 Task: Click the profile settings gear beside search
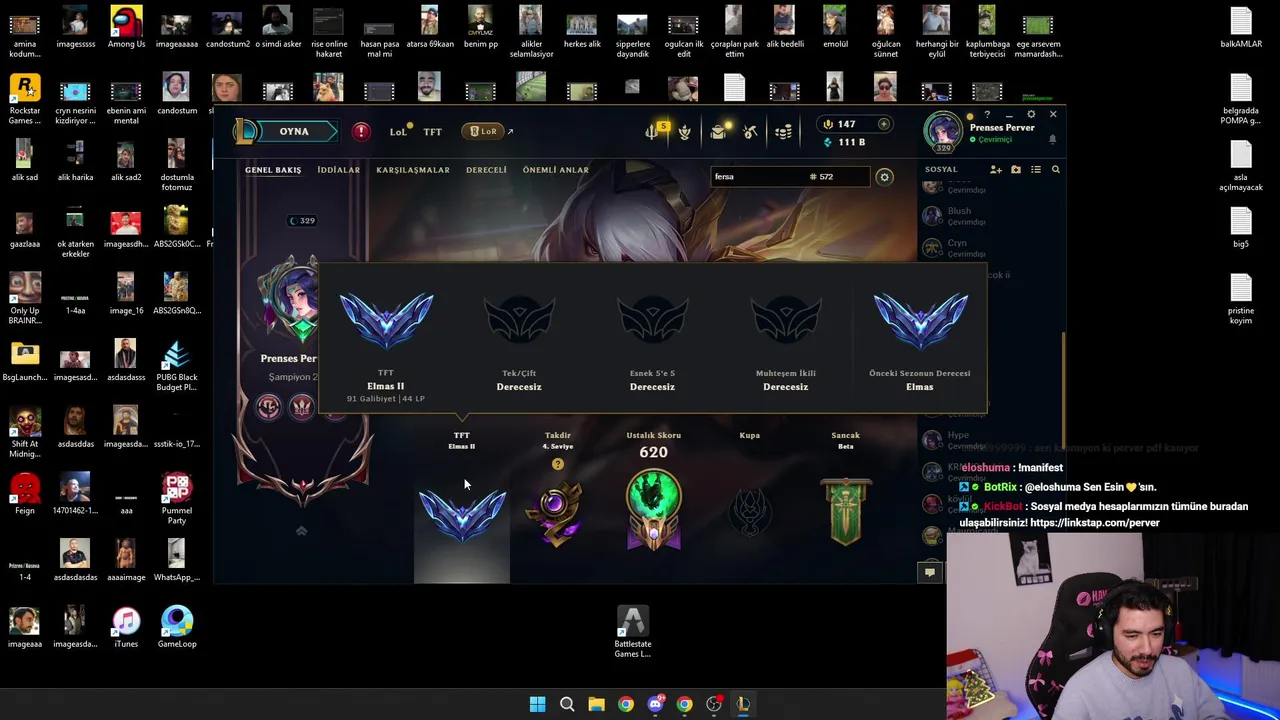pos(884,177)
